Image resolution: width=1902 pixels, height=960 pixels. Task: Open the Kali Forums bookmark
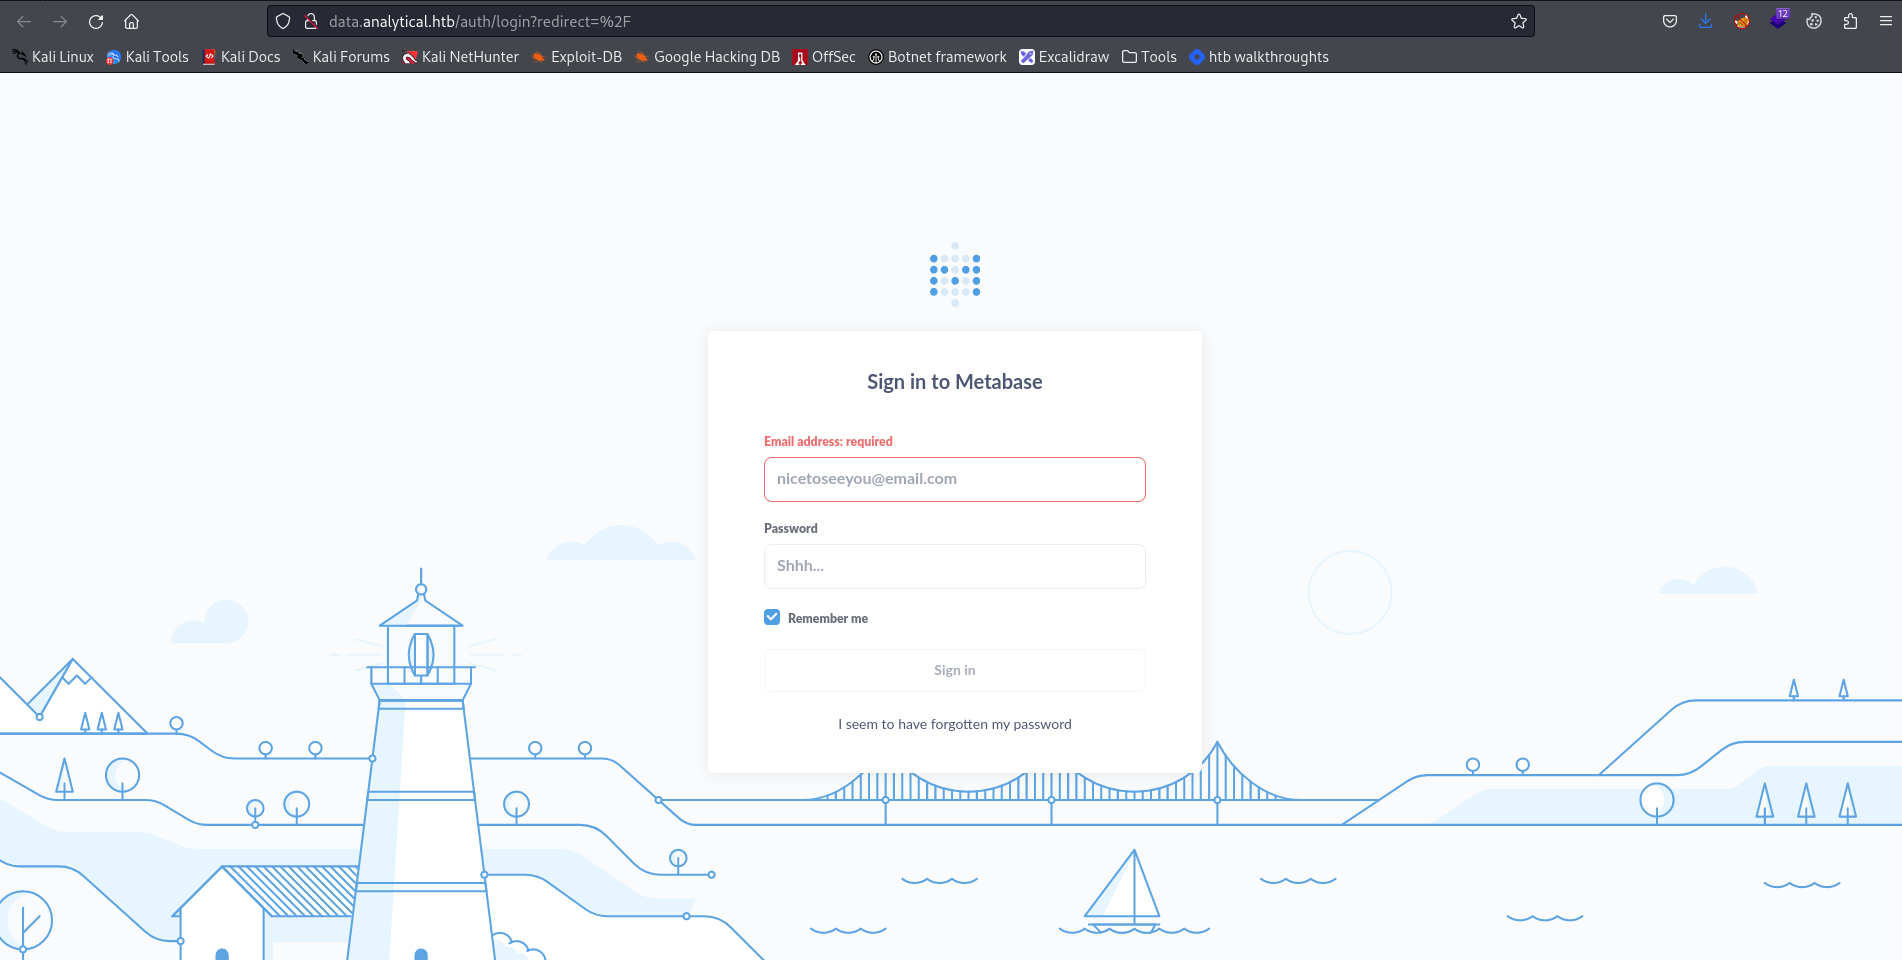pos(341,57)
